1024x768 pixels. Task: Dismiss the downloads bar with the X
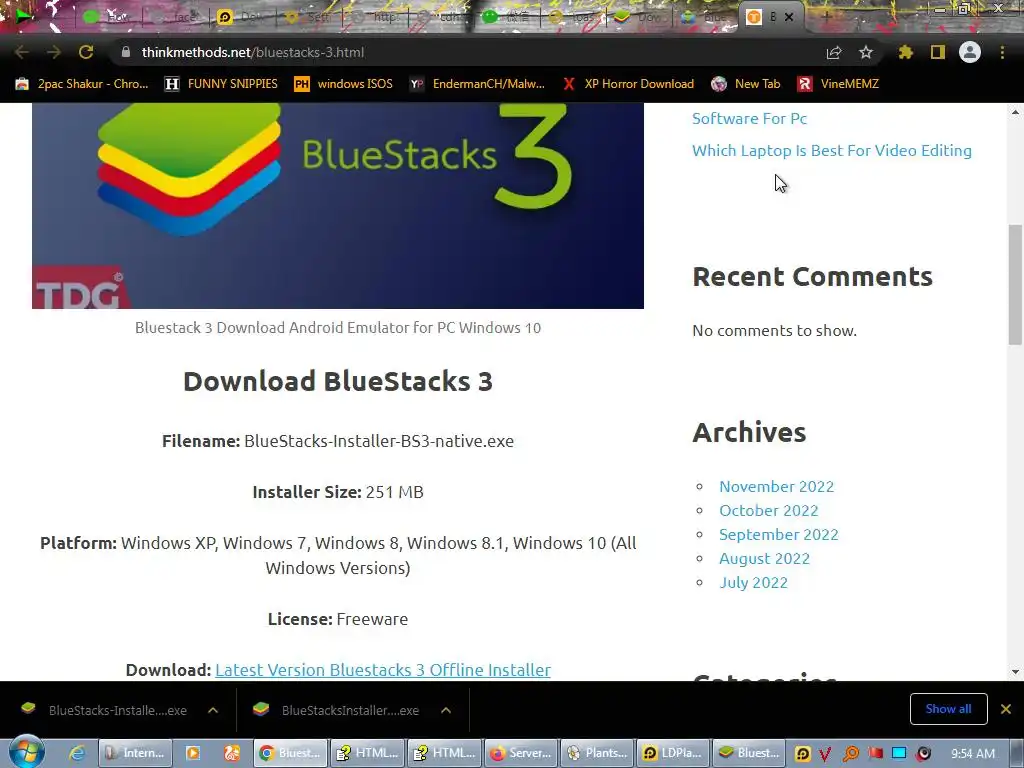pos(1006,709)
